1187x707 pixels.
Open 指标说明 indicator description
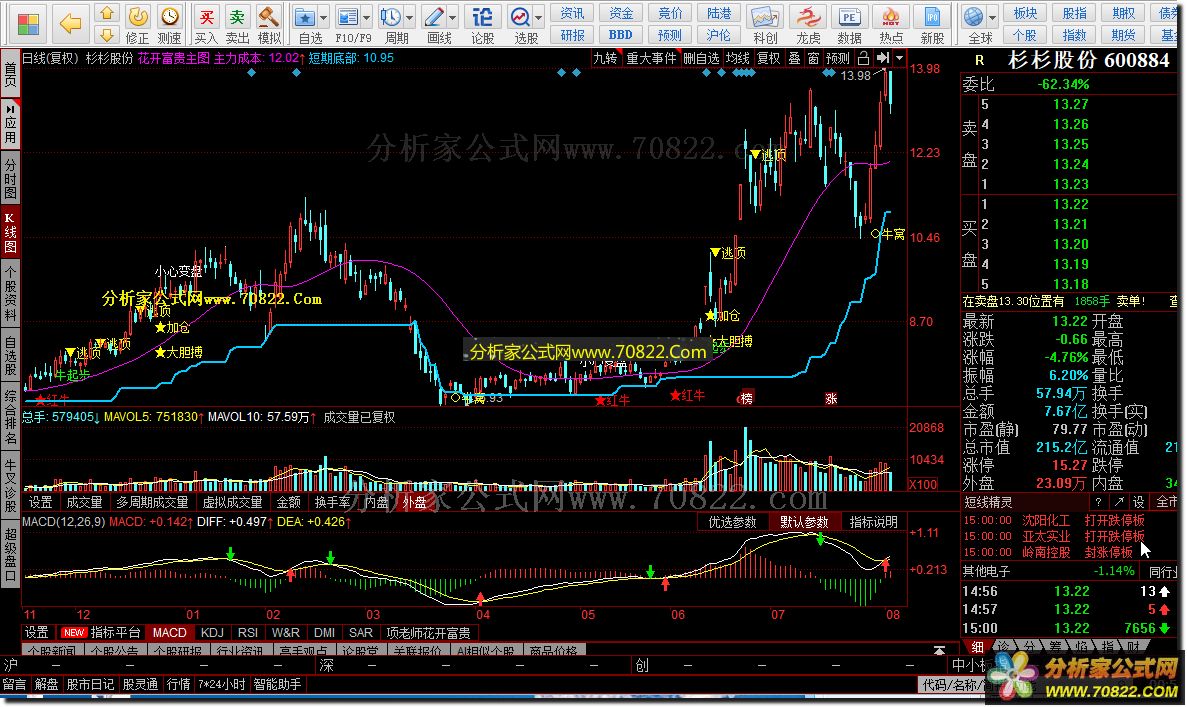[x=873, y=522]
